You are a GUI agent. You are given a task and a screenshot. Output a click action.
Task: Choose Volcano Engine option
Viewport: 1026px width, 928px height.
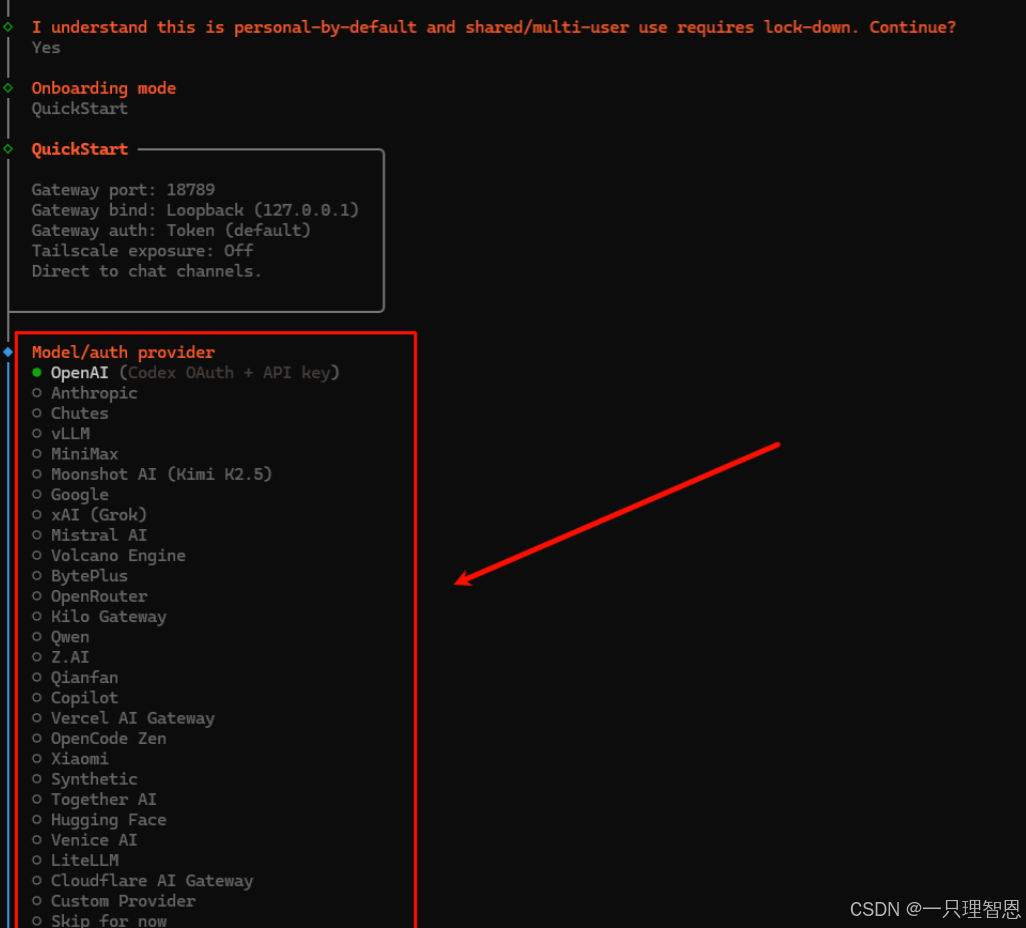point(109,555)
